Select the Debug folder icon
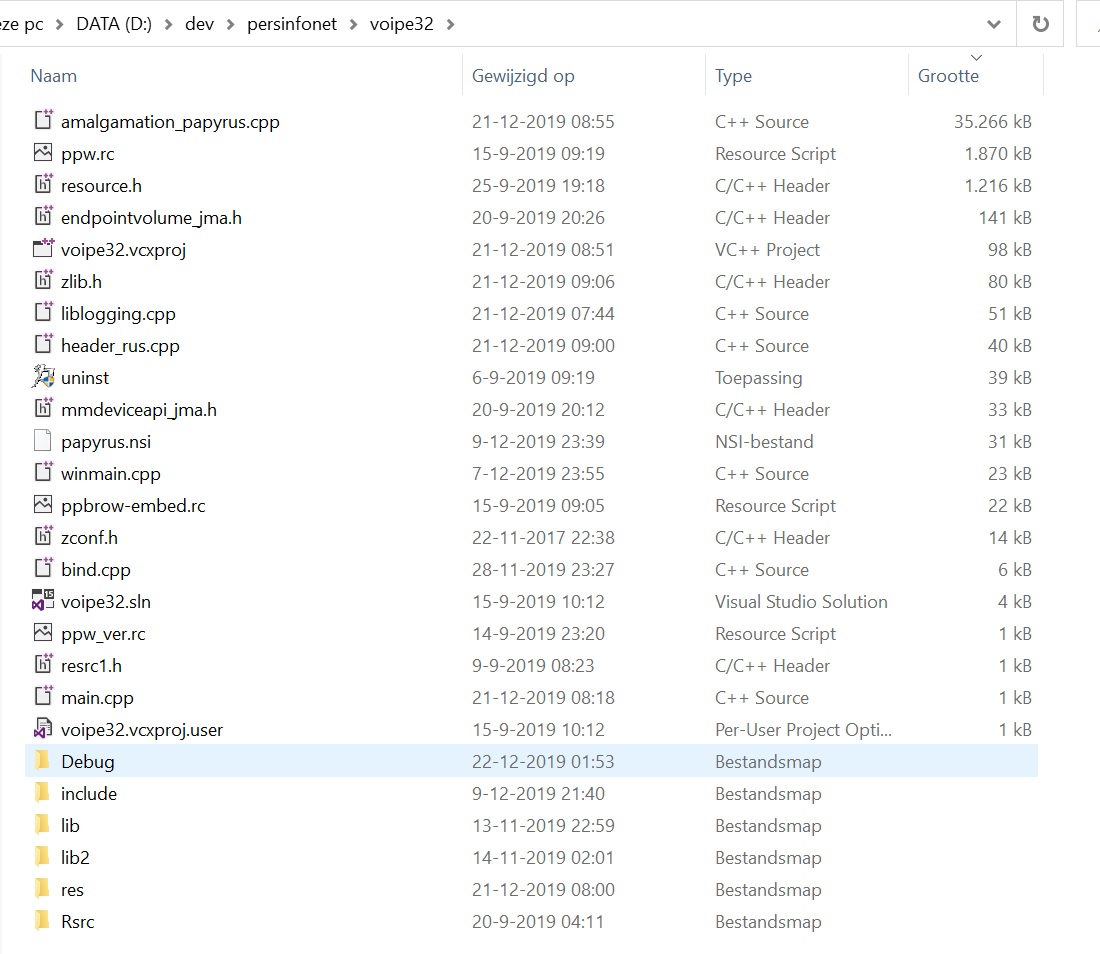This screenshot has height=954, width=1100. [x=43, y=762]
